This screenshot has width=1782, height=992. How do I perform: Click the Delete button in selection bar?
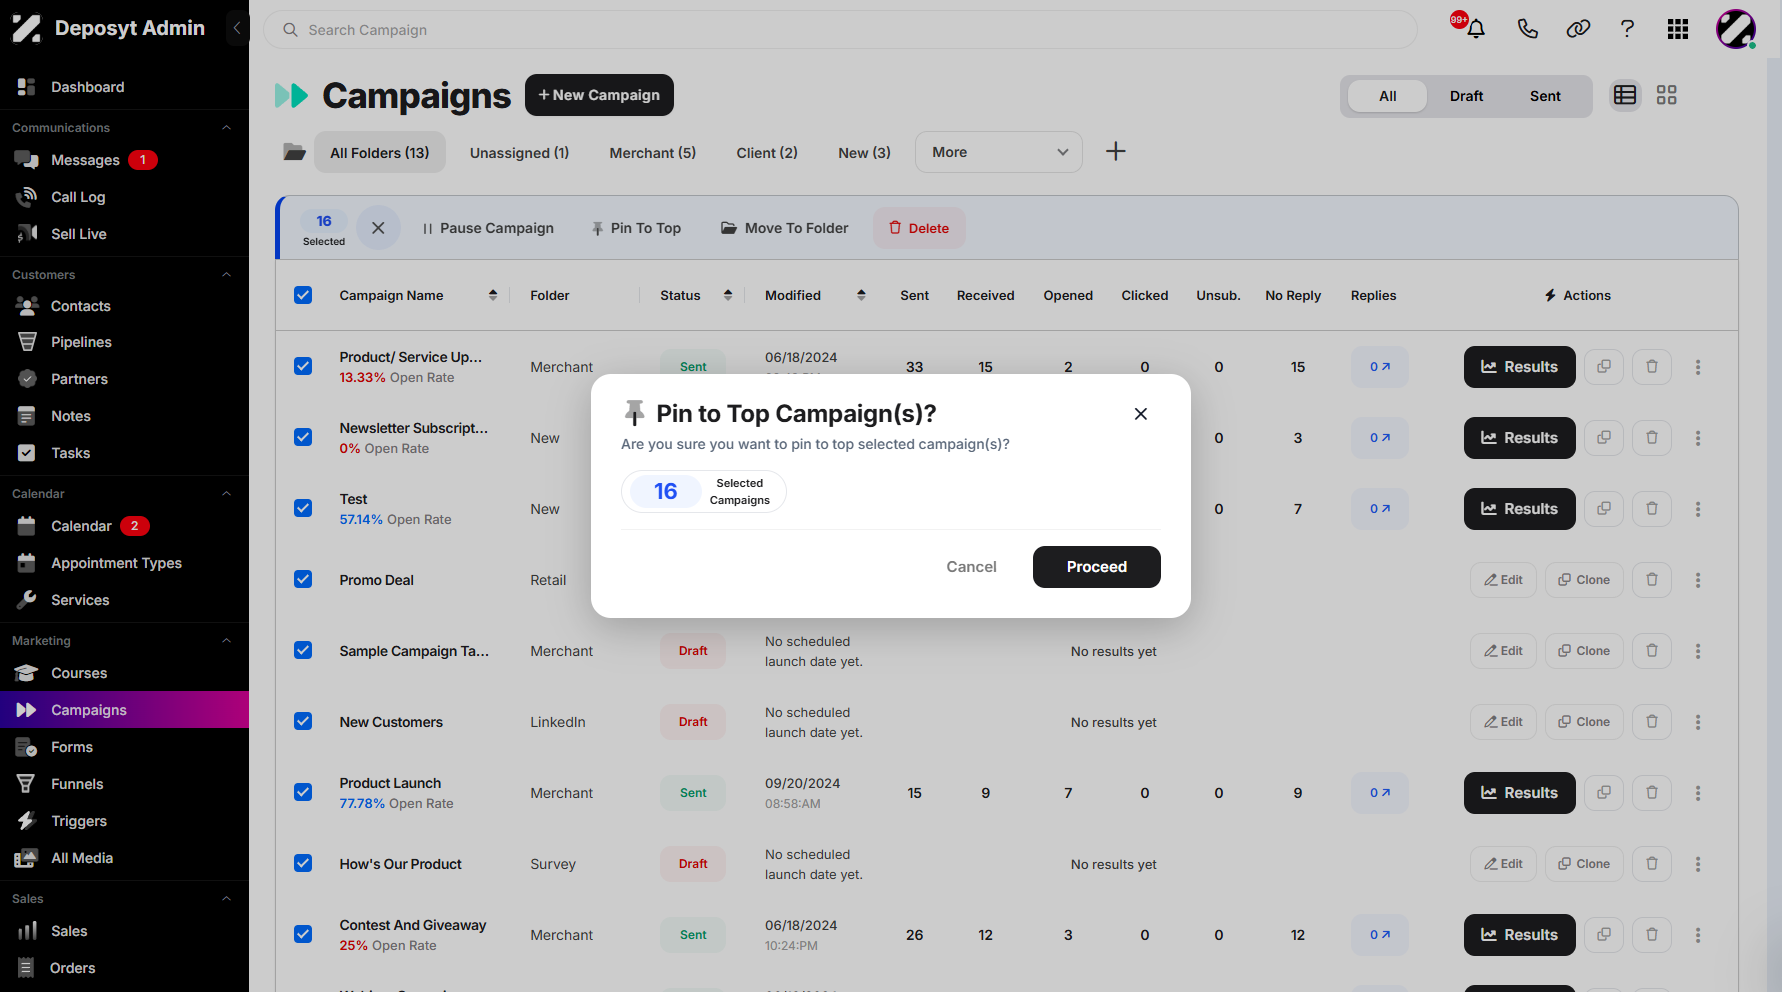coord(919,228)
